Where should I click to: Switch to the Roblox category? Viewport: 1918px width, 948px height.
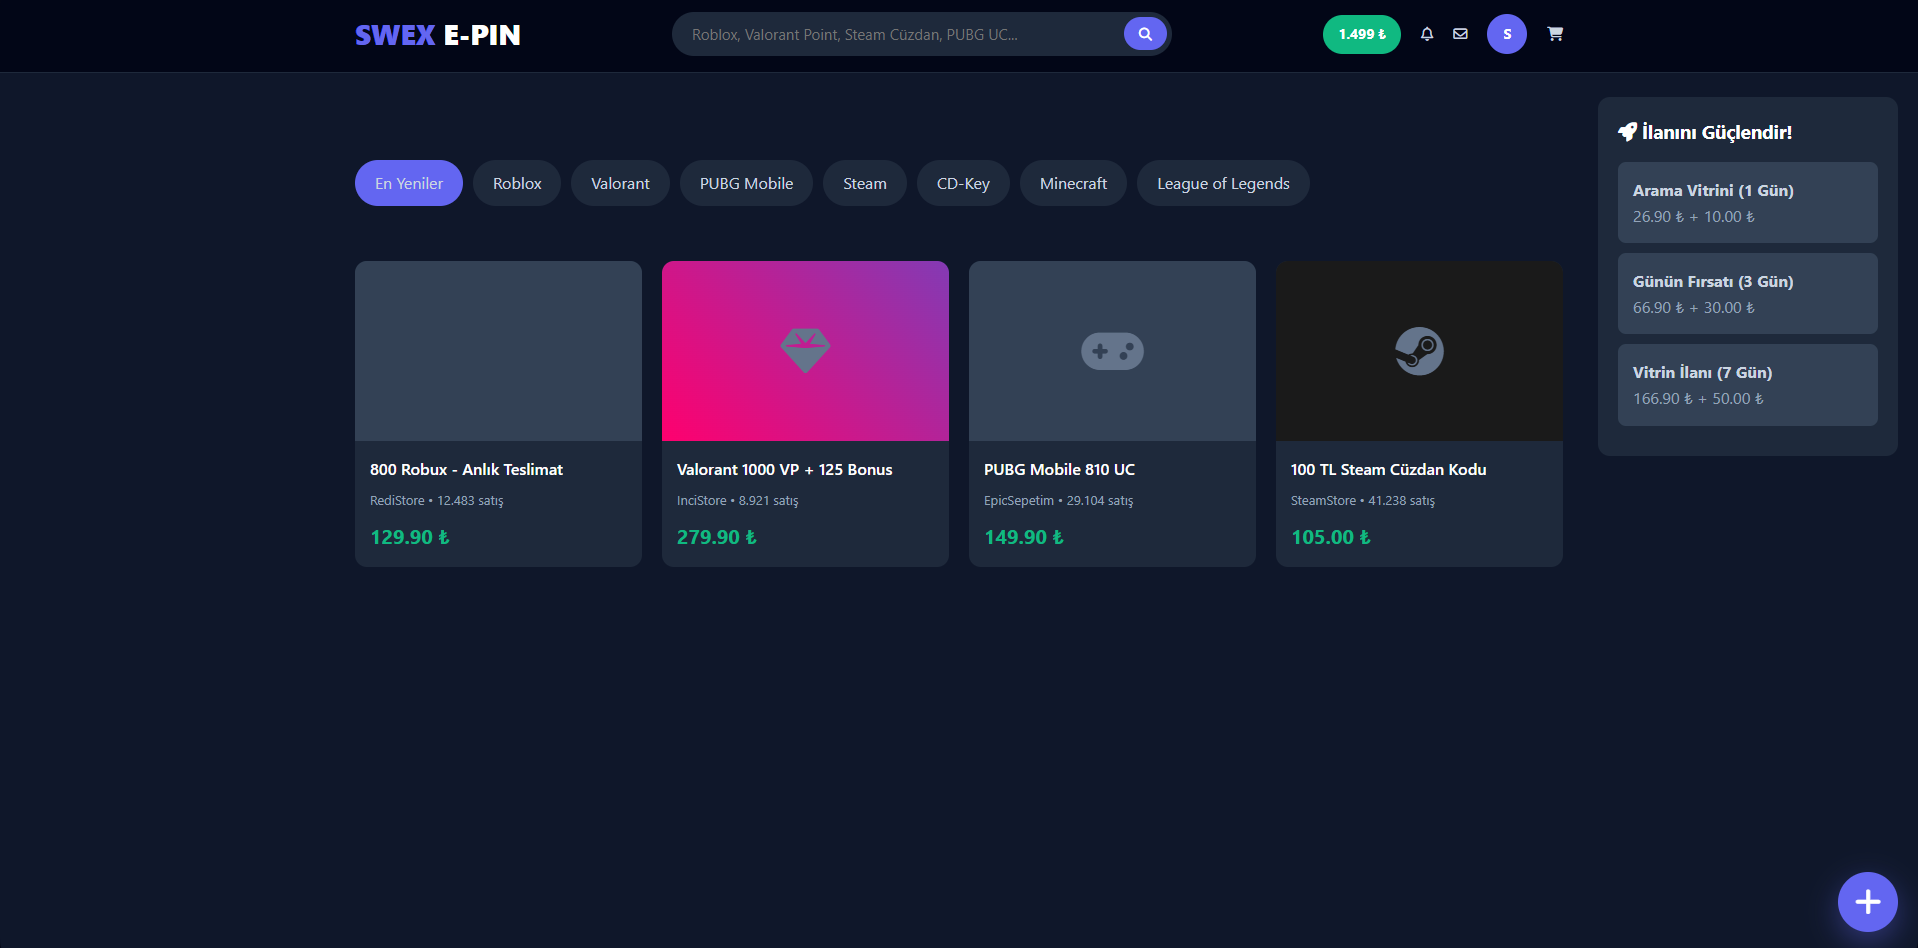pos(517,183)
